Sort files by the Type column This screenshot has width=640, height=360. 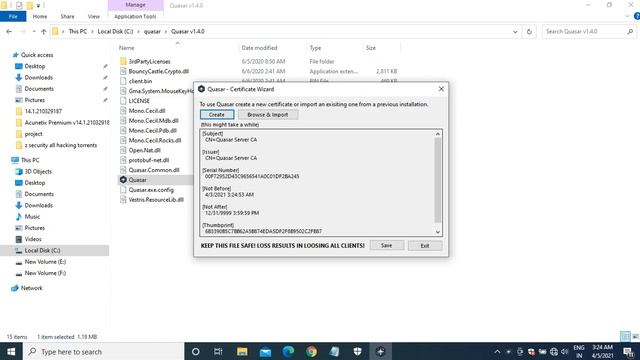[315, 48]
